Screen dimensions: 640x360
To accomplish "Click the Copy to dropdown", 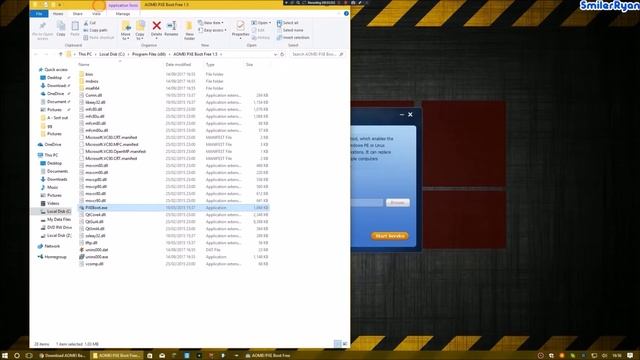I will (x=140, y=30).
